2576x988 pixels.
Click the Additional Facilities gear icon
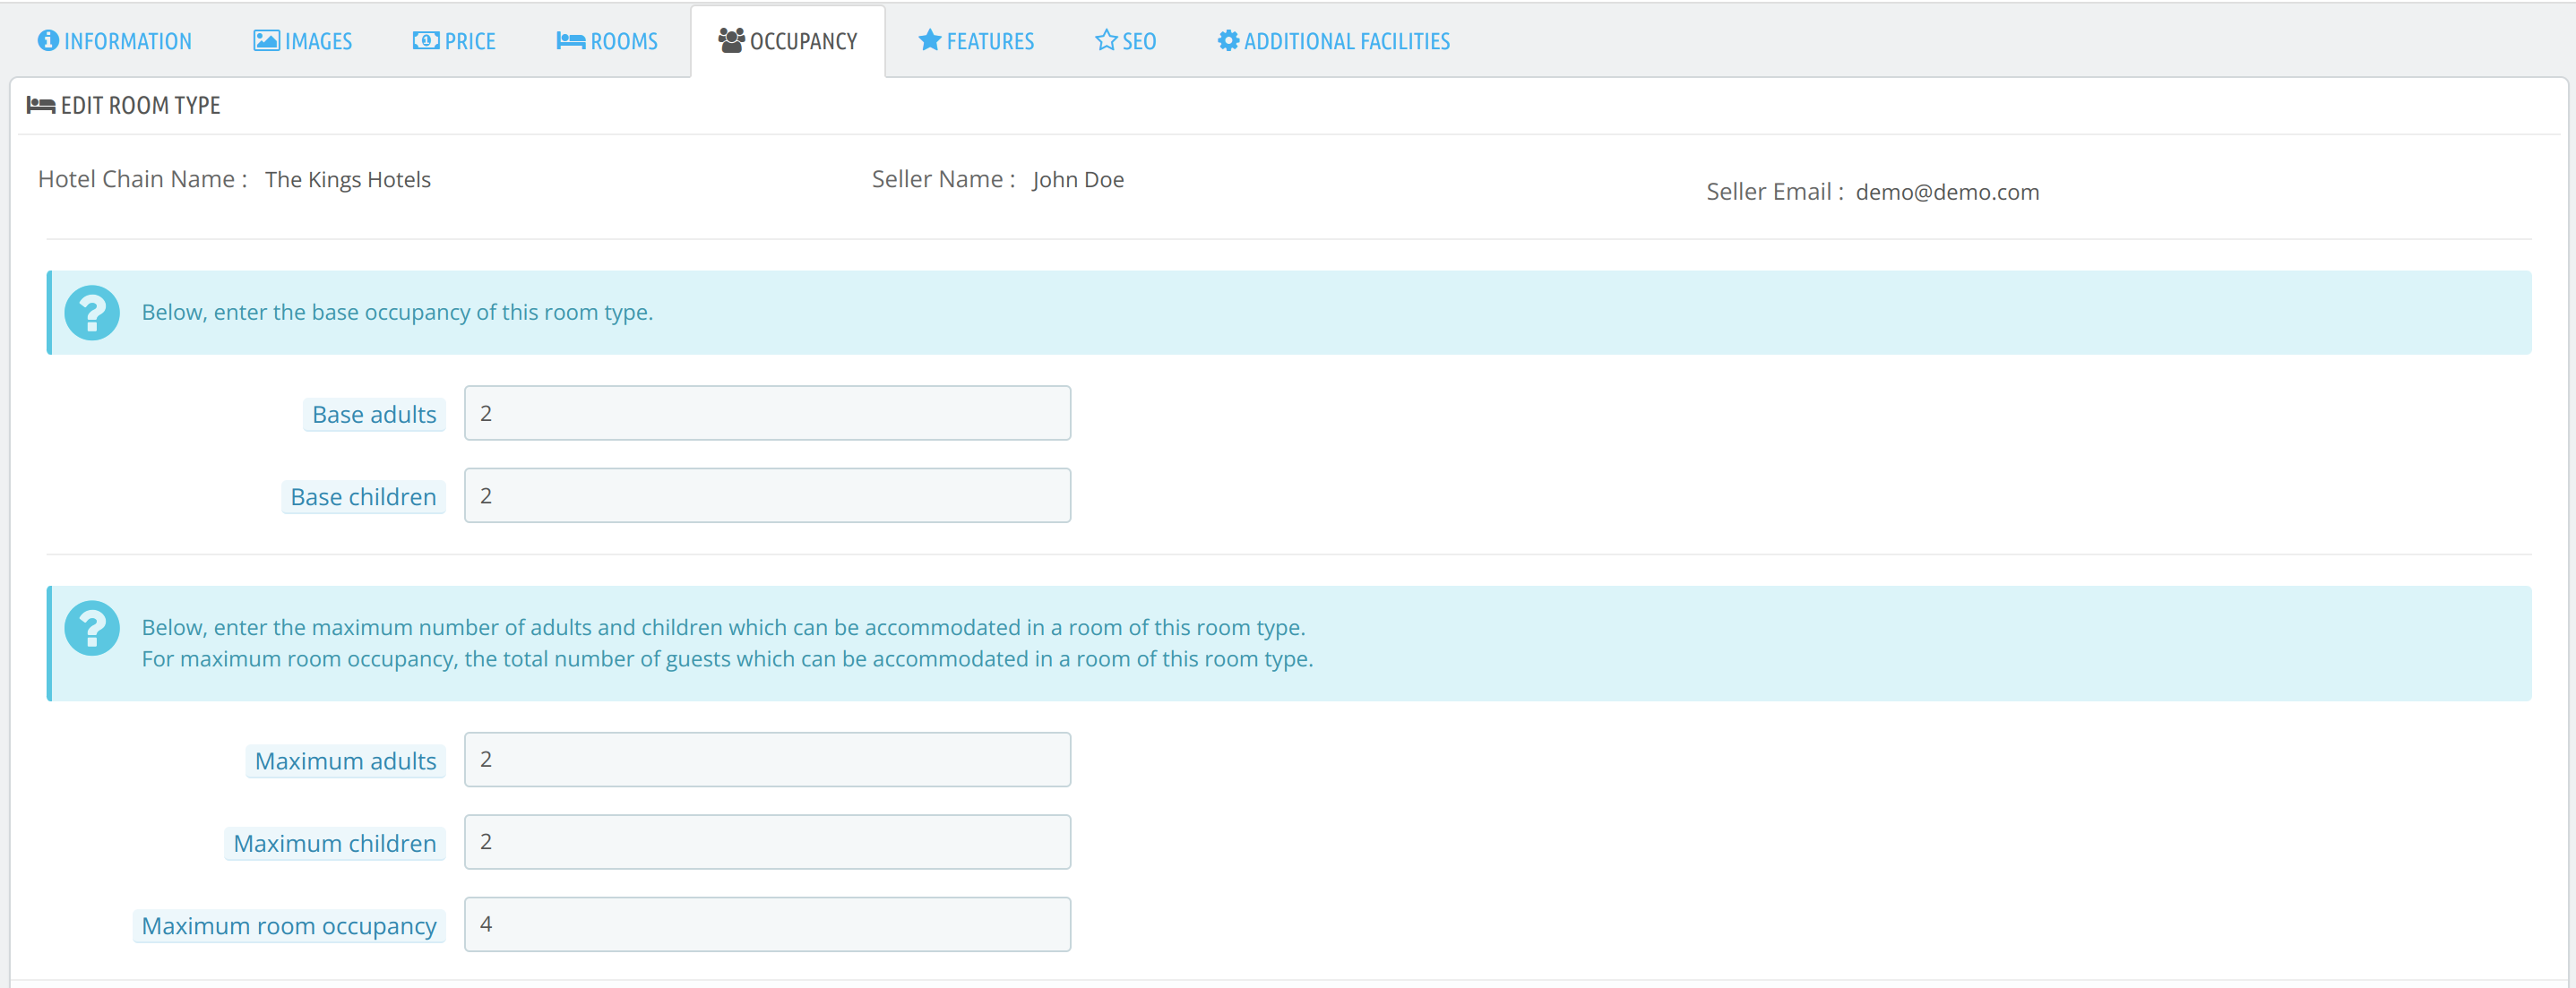pyautogui.click(x=1228, y=40)
